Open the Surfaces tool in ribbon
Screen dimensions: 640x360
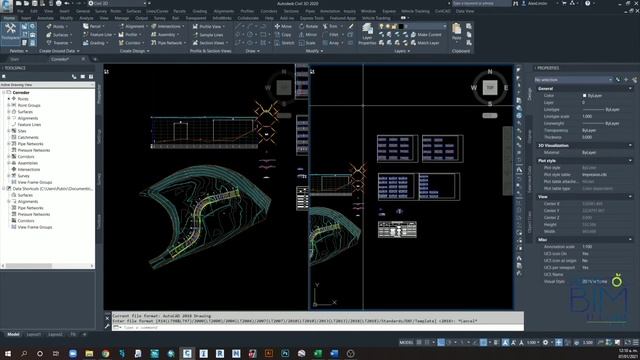[x=58, y=35]
